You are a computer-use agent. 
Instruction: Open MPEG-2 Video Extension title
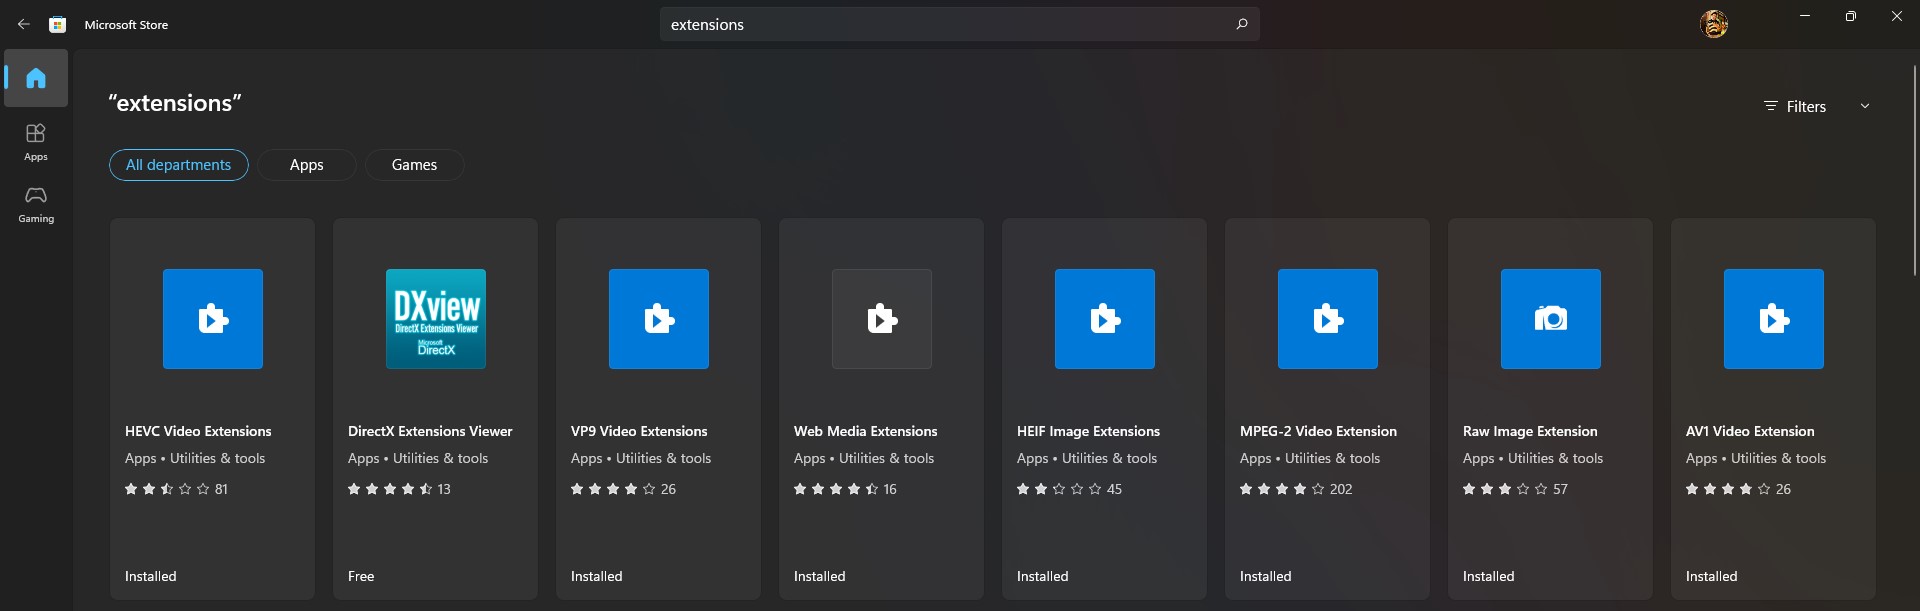click(1318, 431)
